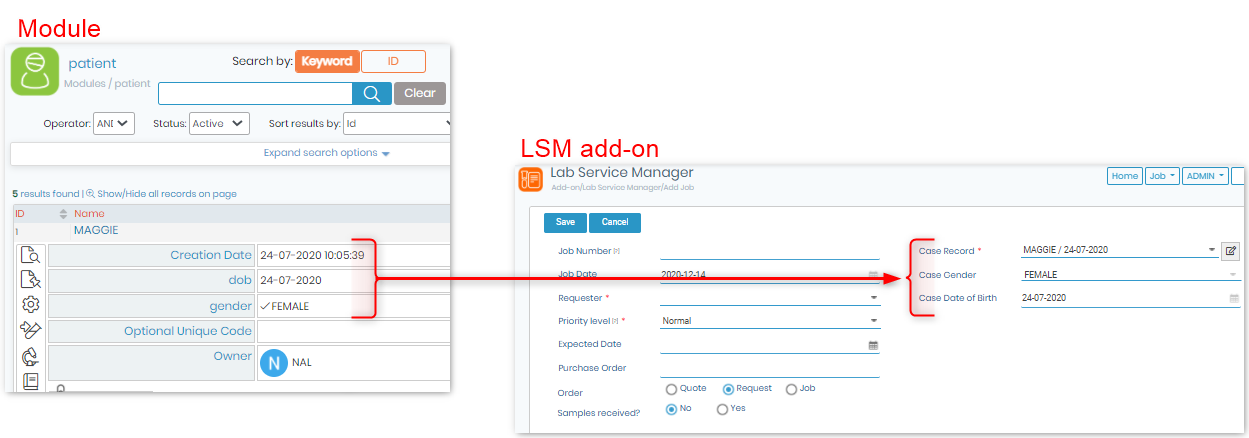Open the Sort results by dropdown

[396, 123]
